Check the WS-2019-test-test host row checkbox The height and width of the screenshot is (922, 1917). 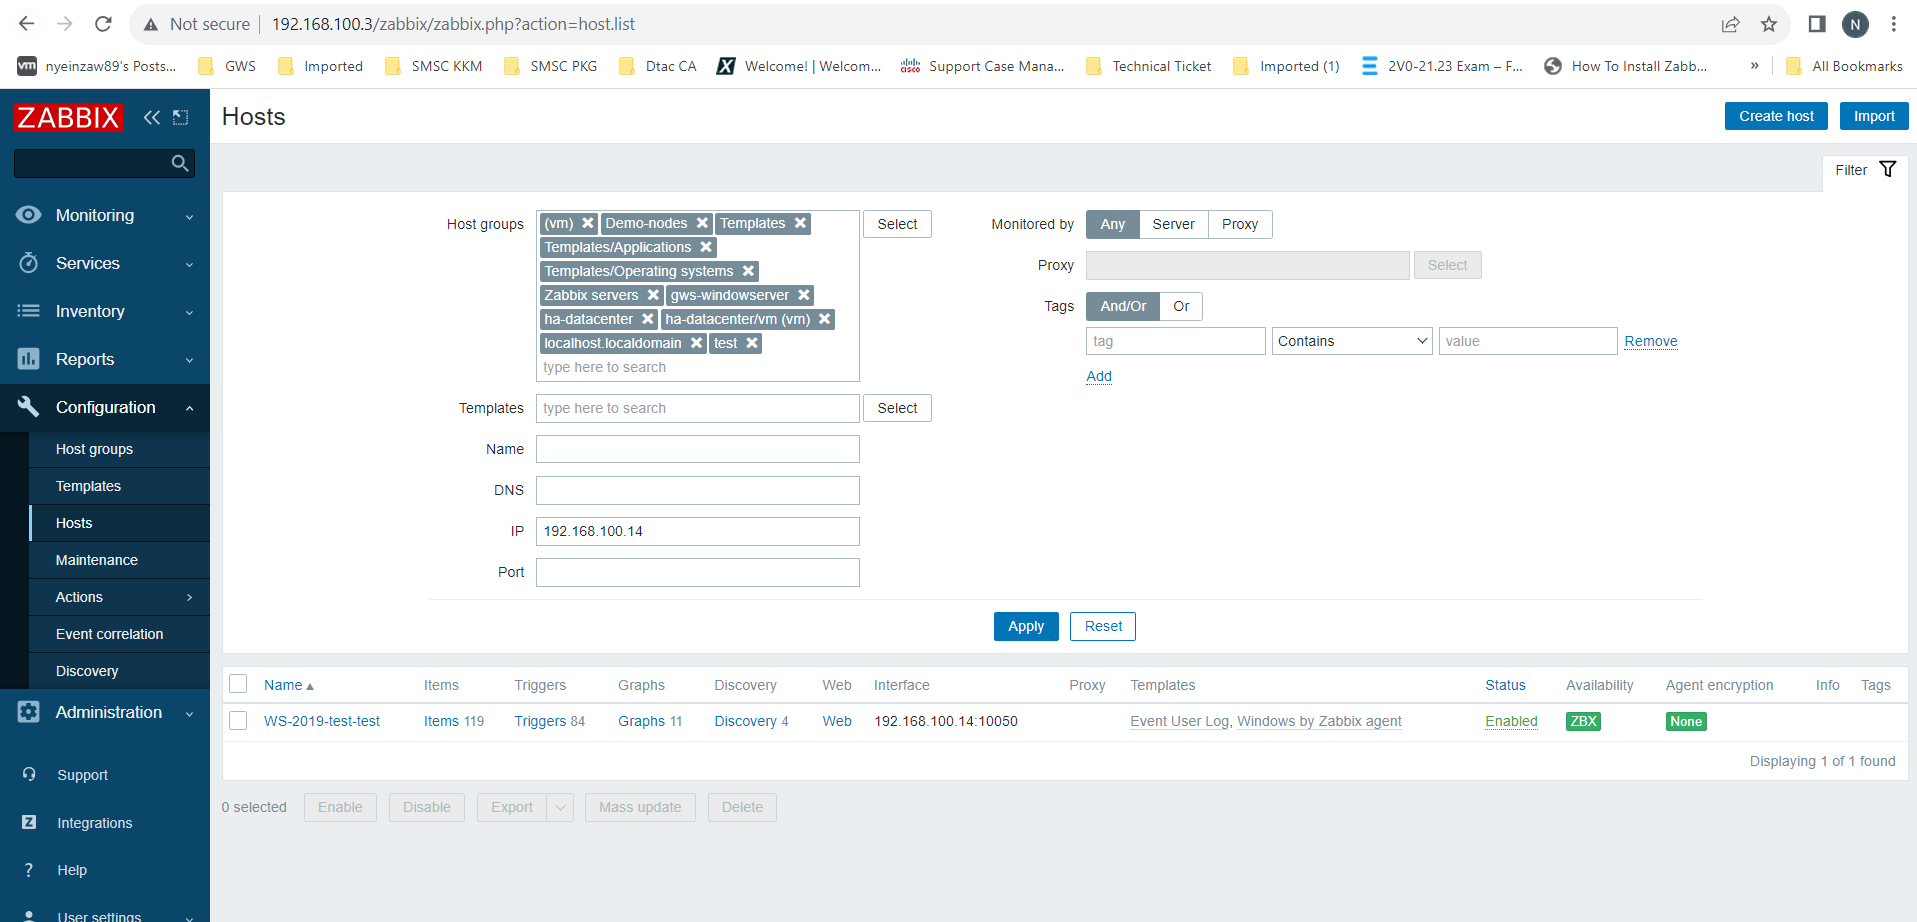(238, 721)
